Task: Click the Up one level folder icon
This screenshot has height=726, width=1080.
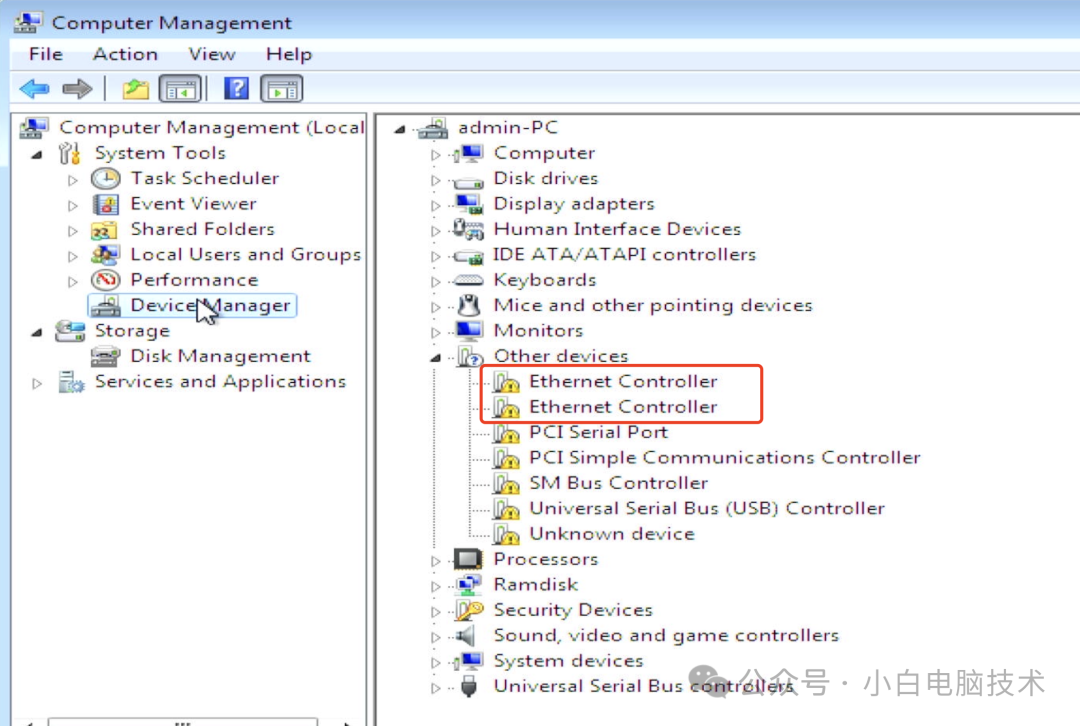Action: point(135,89)
